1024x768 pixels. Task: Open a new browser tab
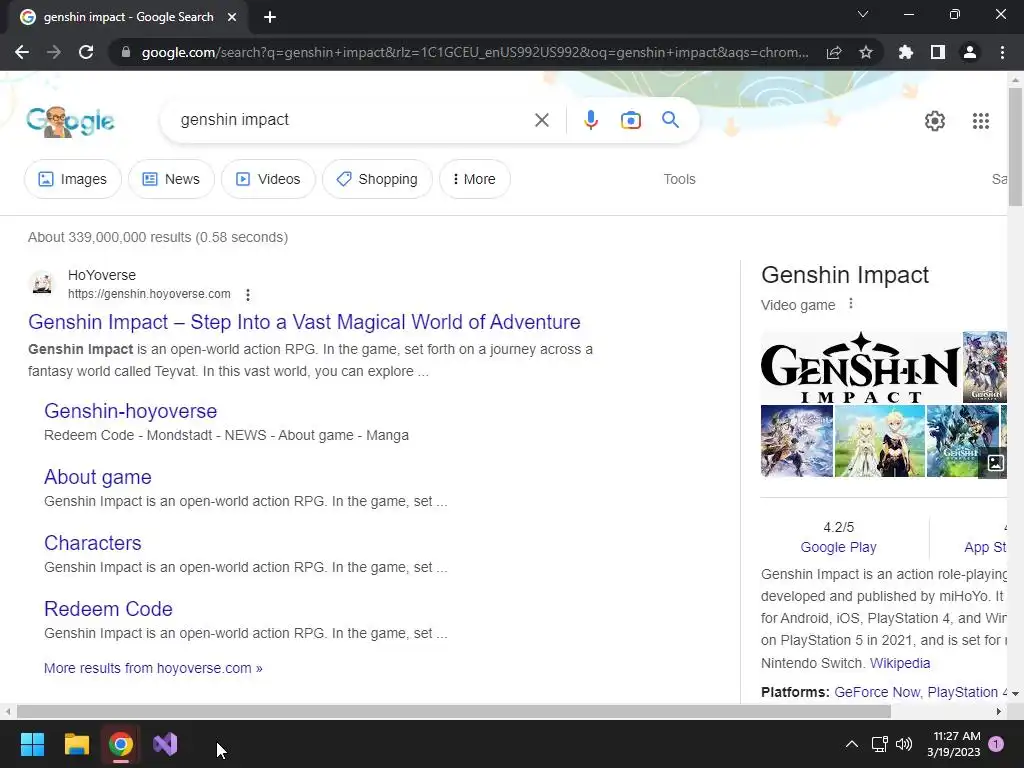pos(270,17)
